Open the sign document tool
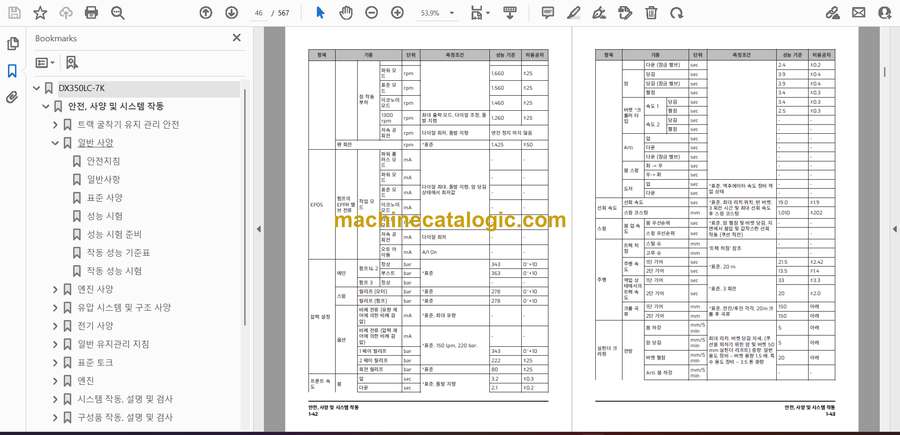900x435 pixels. [599, 13]
